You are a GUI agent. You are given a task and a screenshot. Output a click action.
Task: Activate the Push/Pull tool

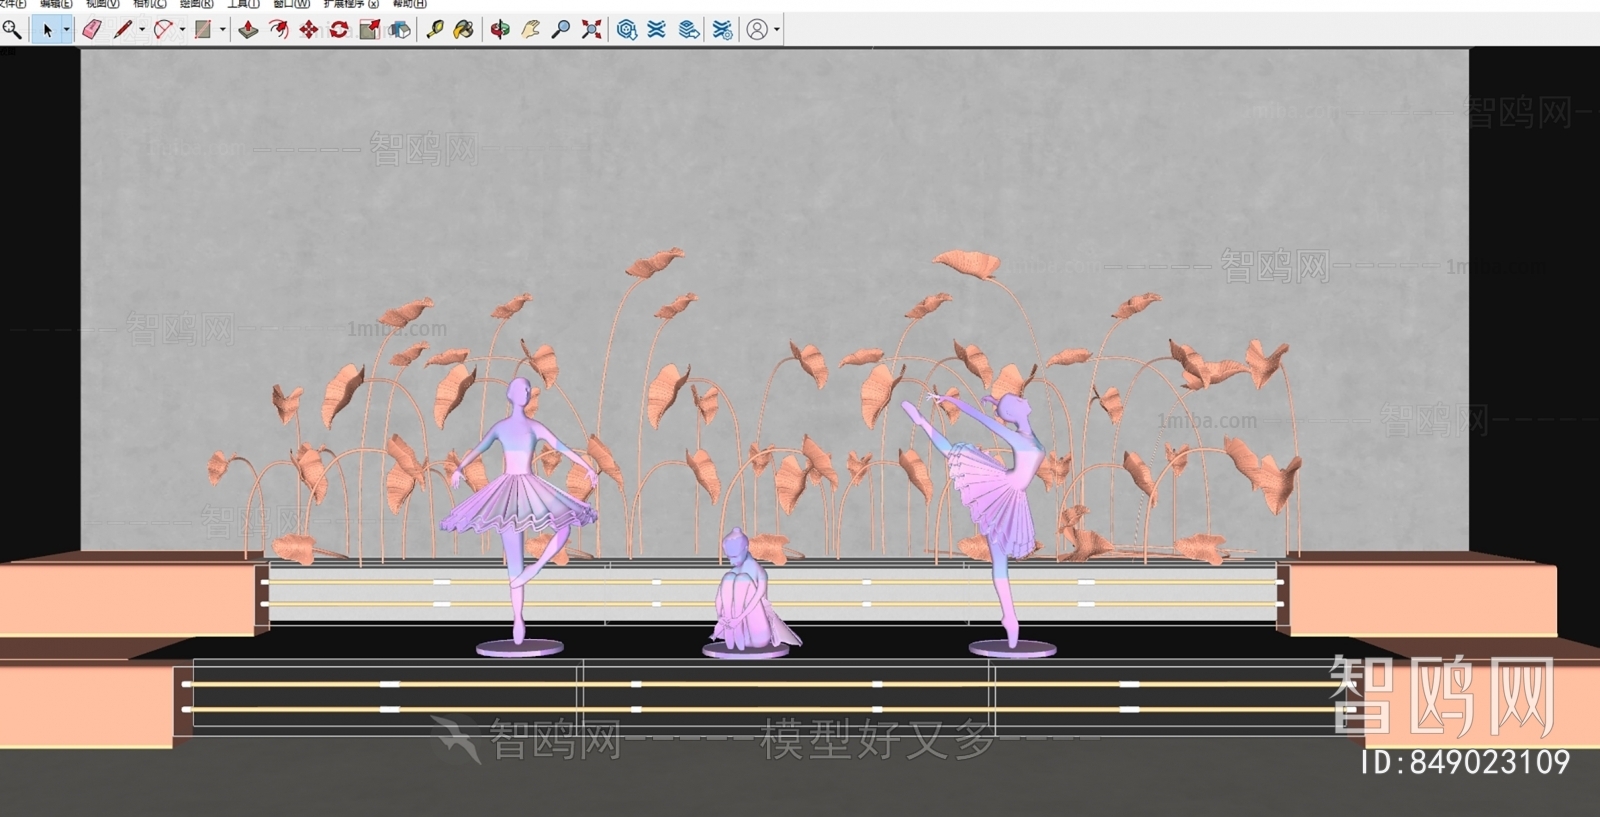click(248, 30)
